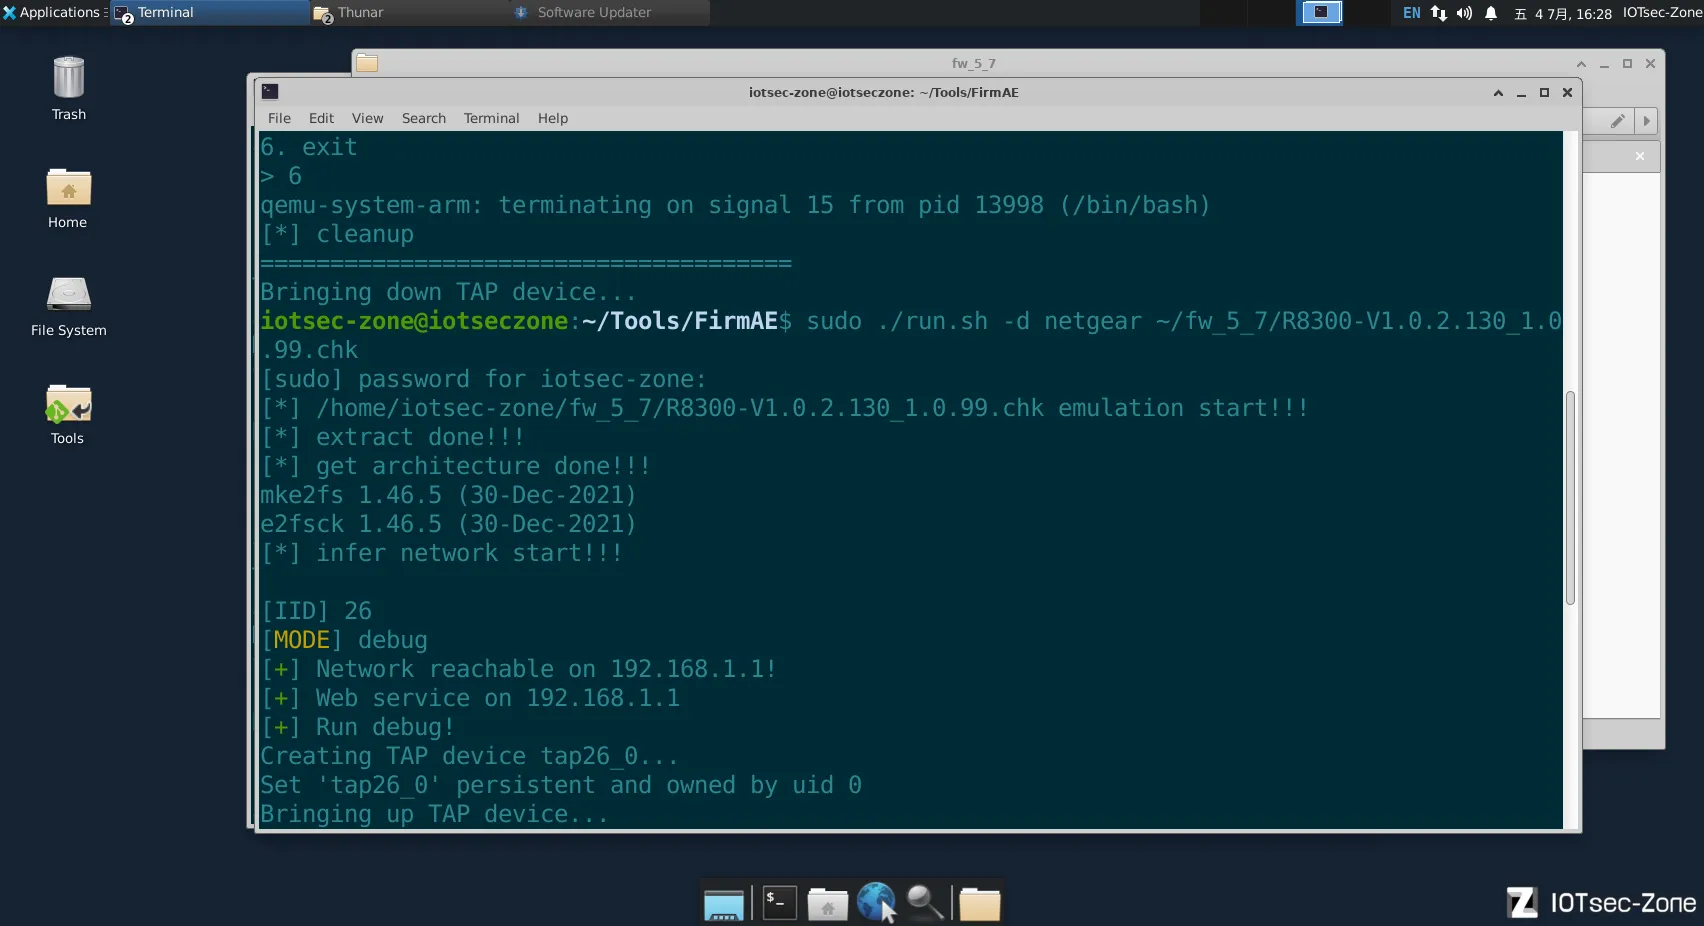Open the folder icon at dock end

[979, 904]
